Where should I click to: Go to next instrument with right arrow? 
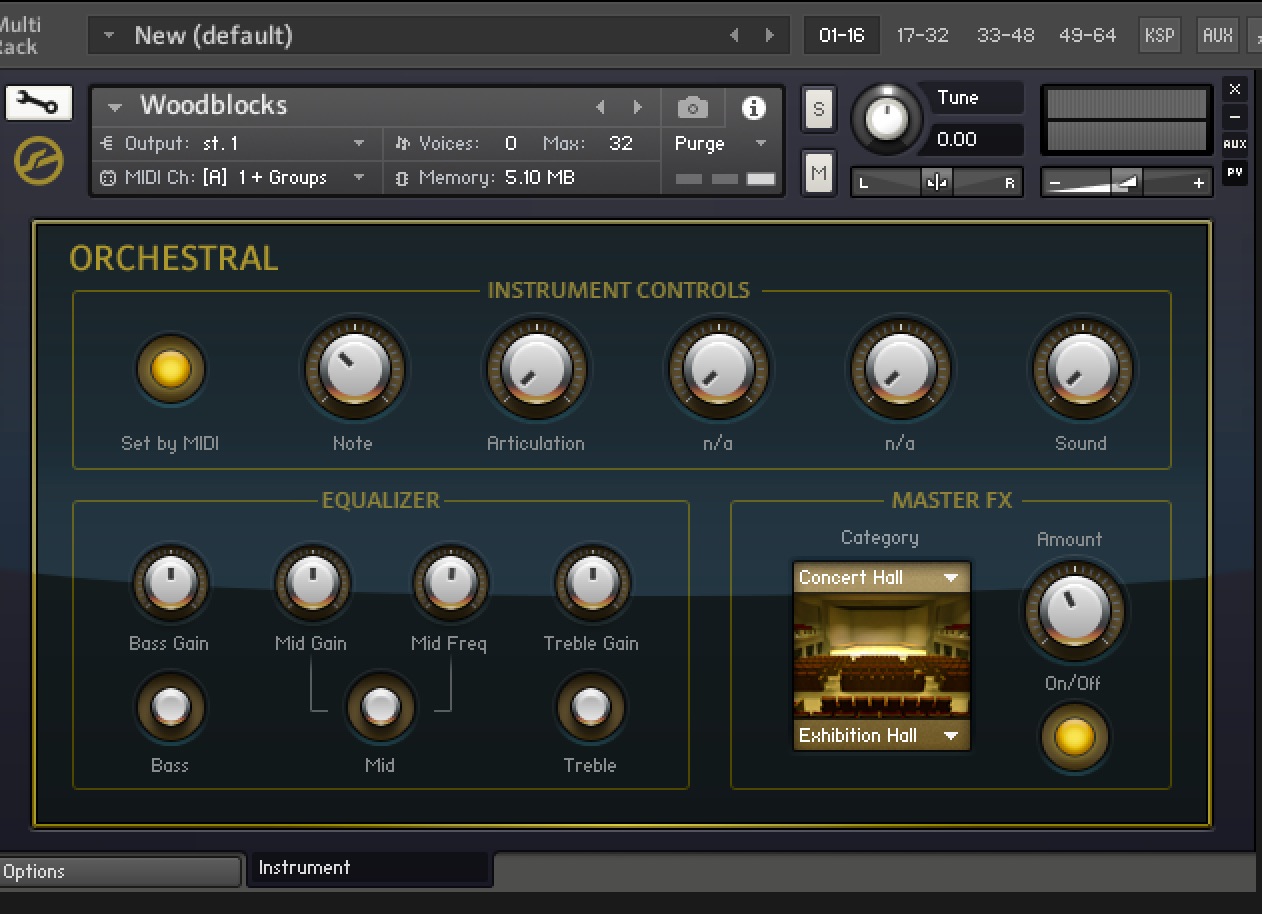tap(637, 107)
